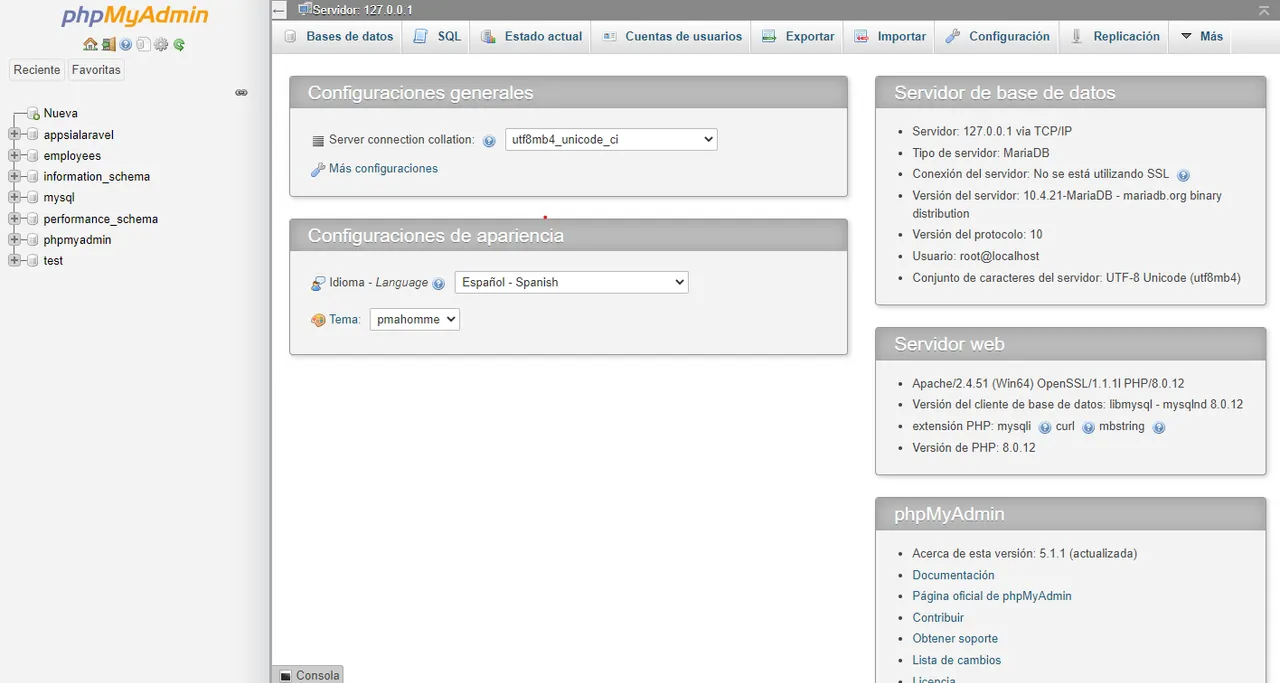Select the appsialaravel database name
The width and height of the screenshot is (1280, 683).
click(79, 135)
